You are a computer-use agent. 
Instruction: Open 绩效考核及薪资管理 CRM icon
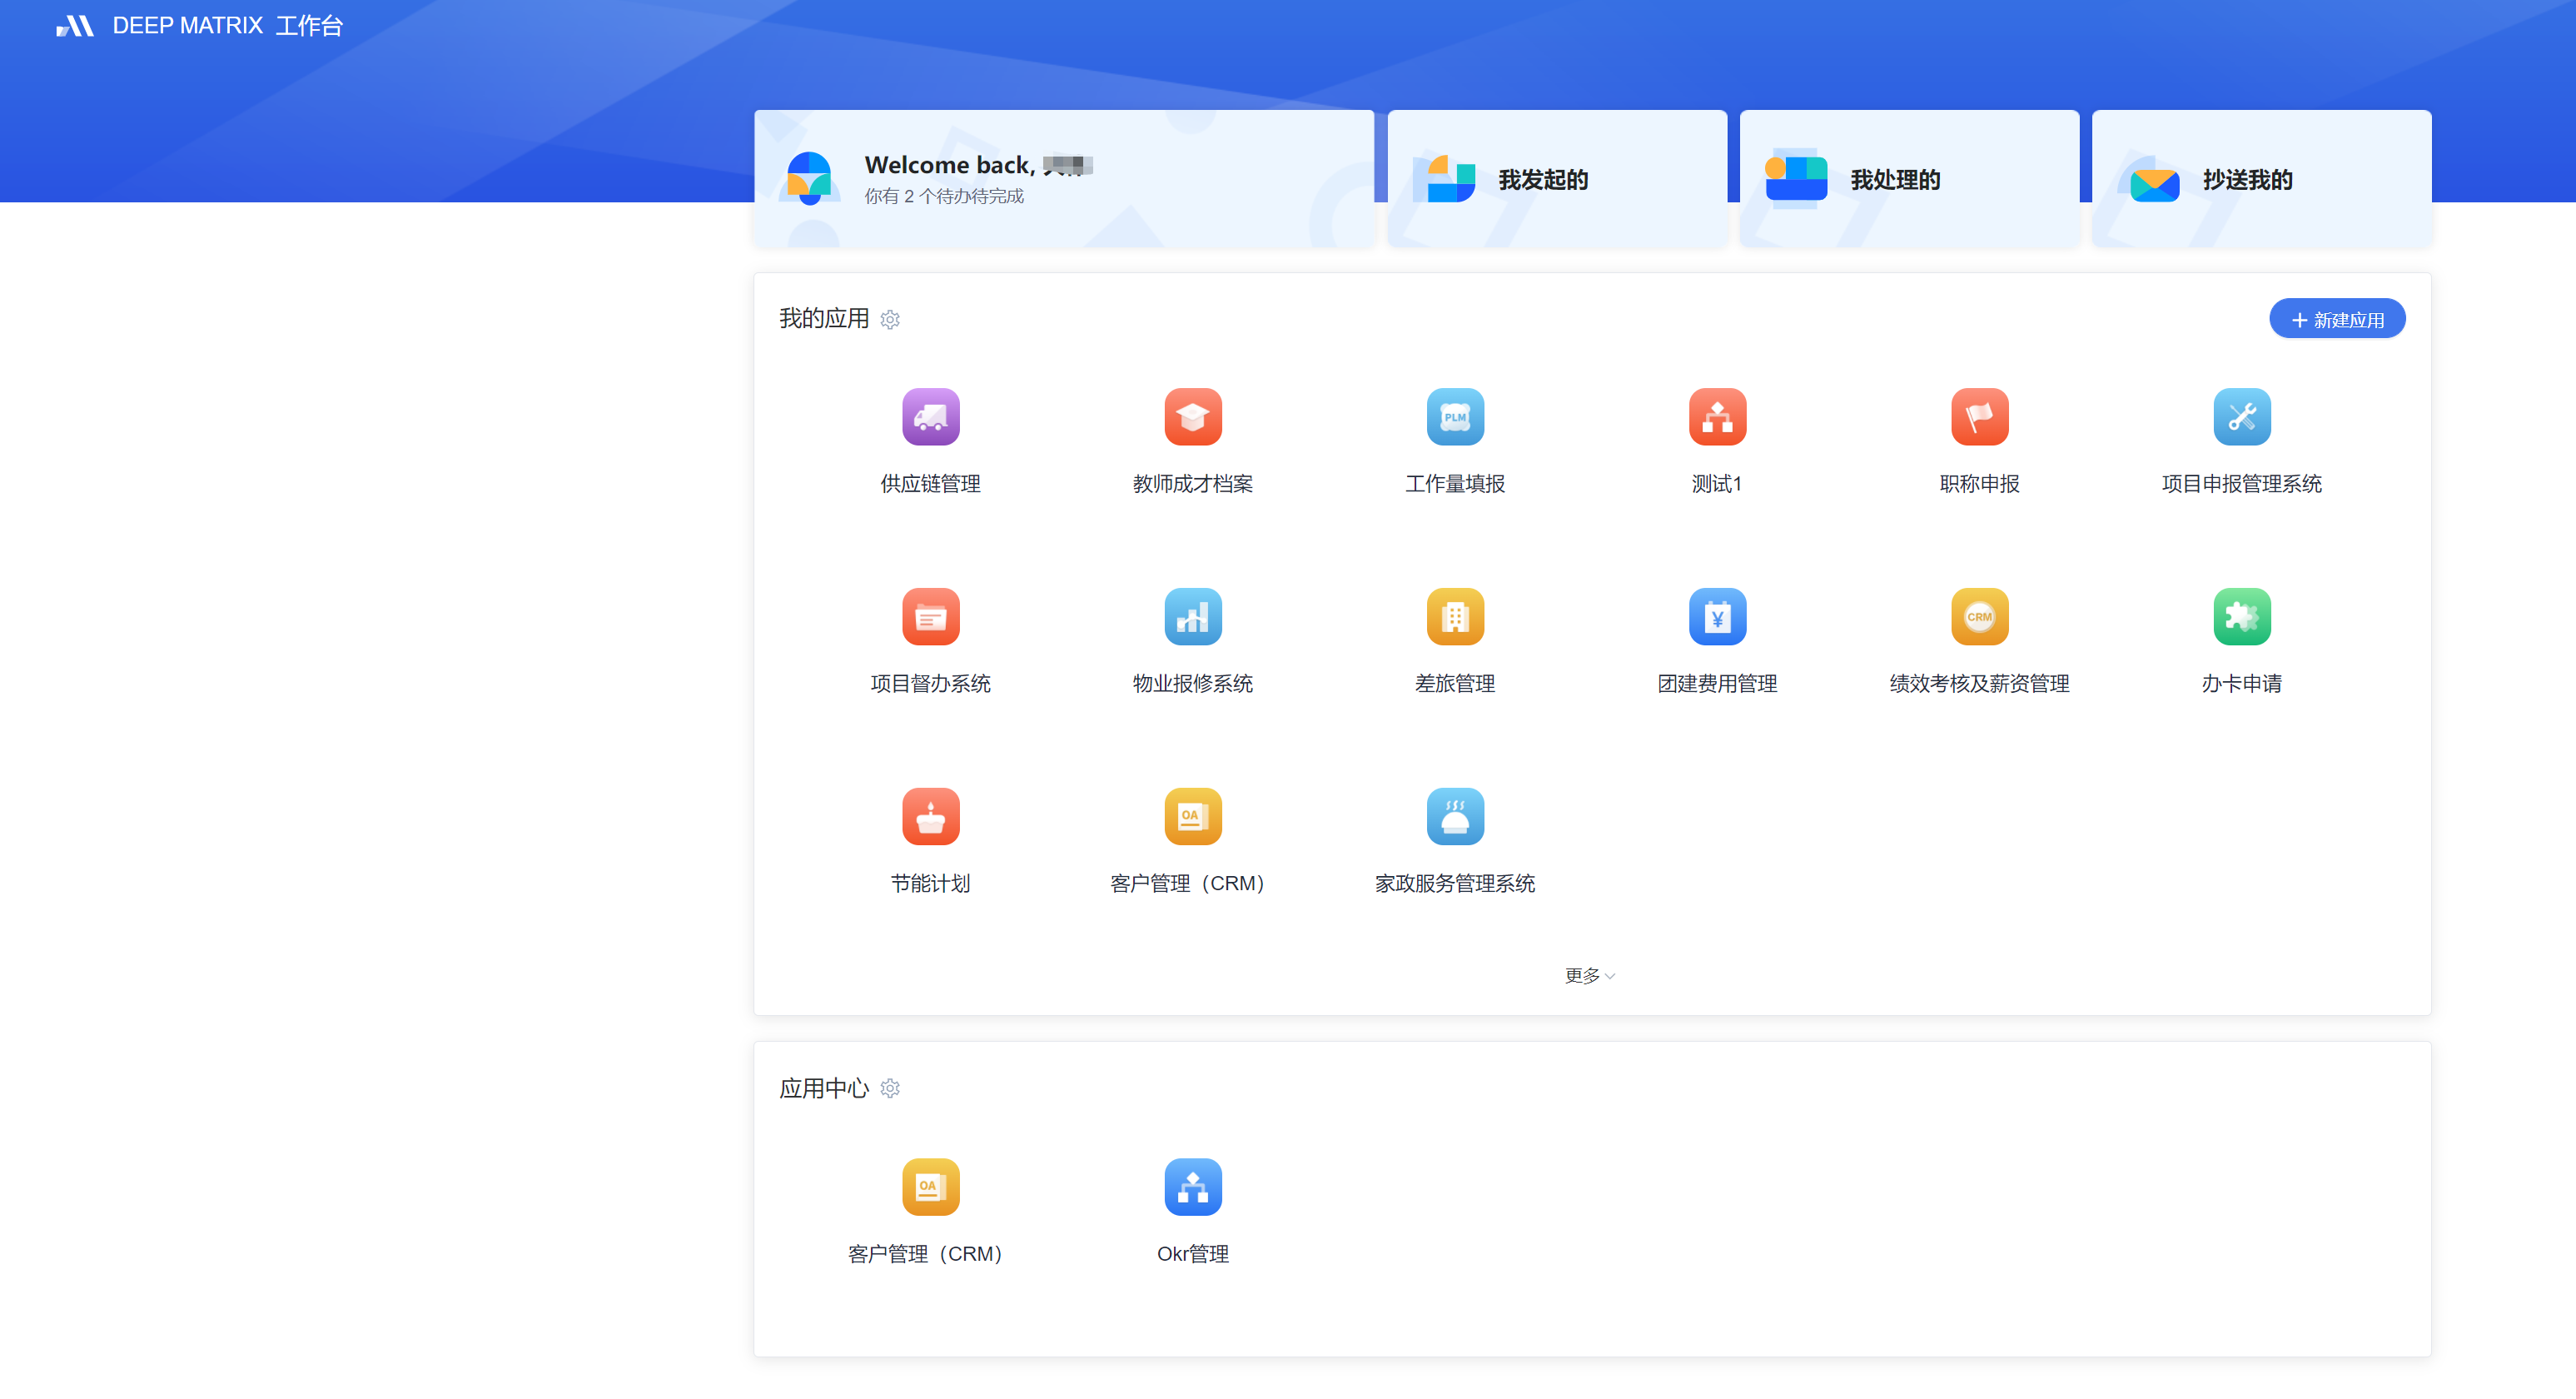click(1979, 616)
